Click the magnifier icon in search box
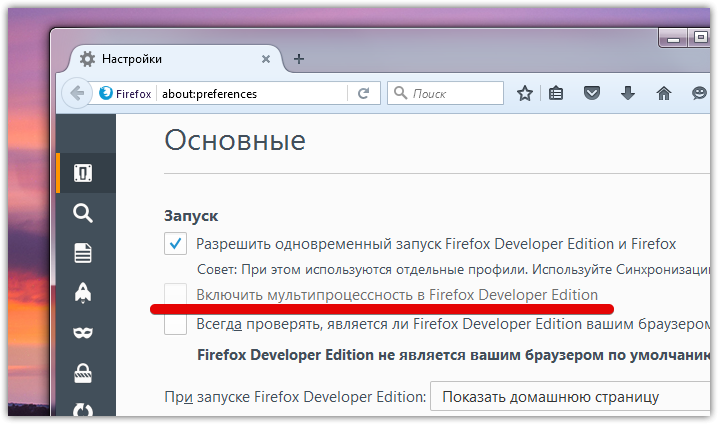Image resolution: width=718 pixels, height=424 pixels. point(400,93)
